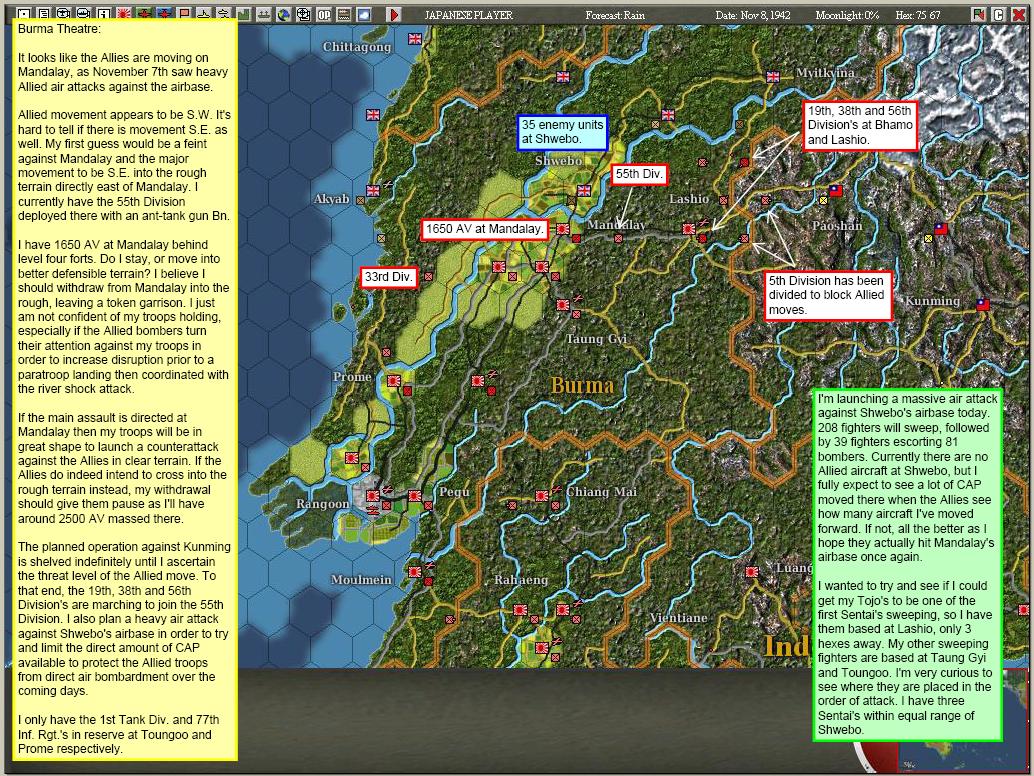Viewport: 1034px width, 776px height.
Task: Click the 'Forecast: Rain' status text
Action: 615,15
